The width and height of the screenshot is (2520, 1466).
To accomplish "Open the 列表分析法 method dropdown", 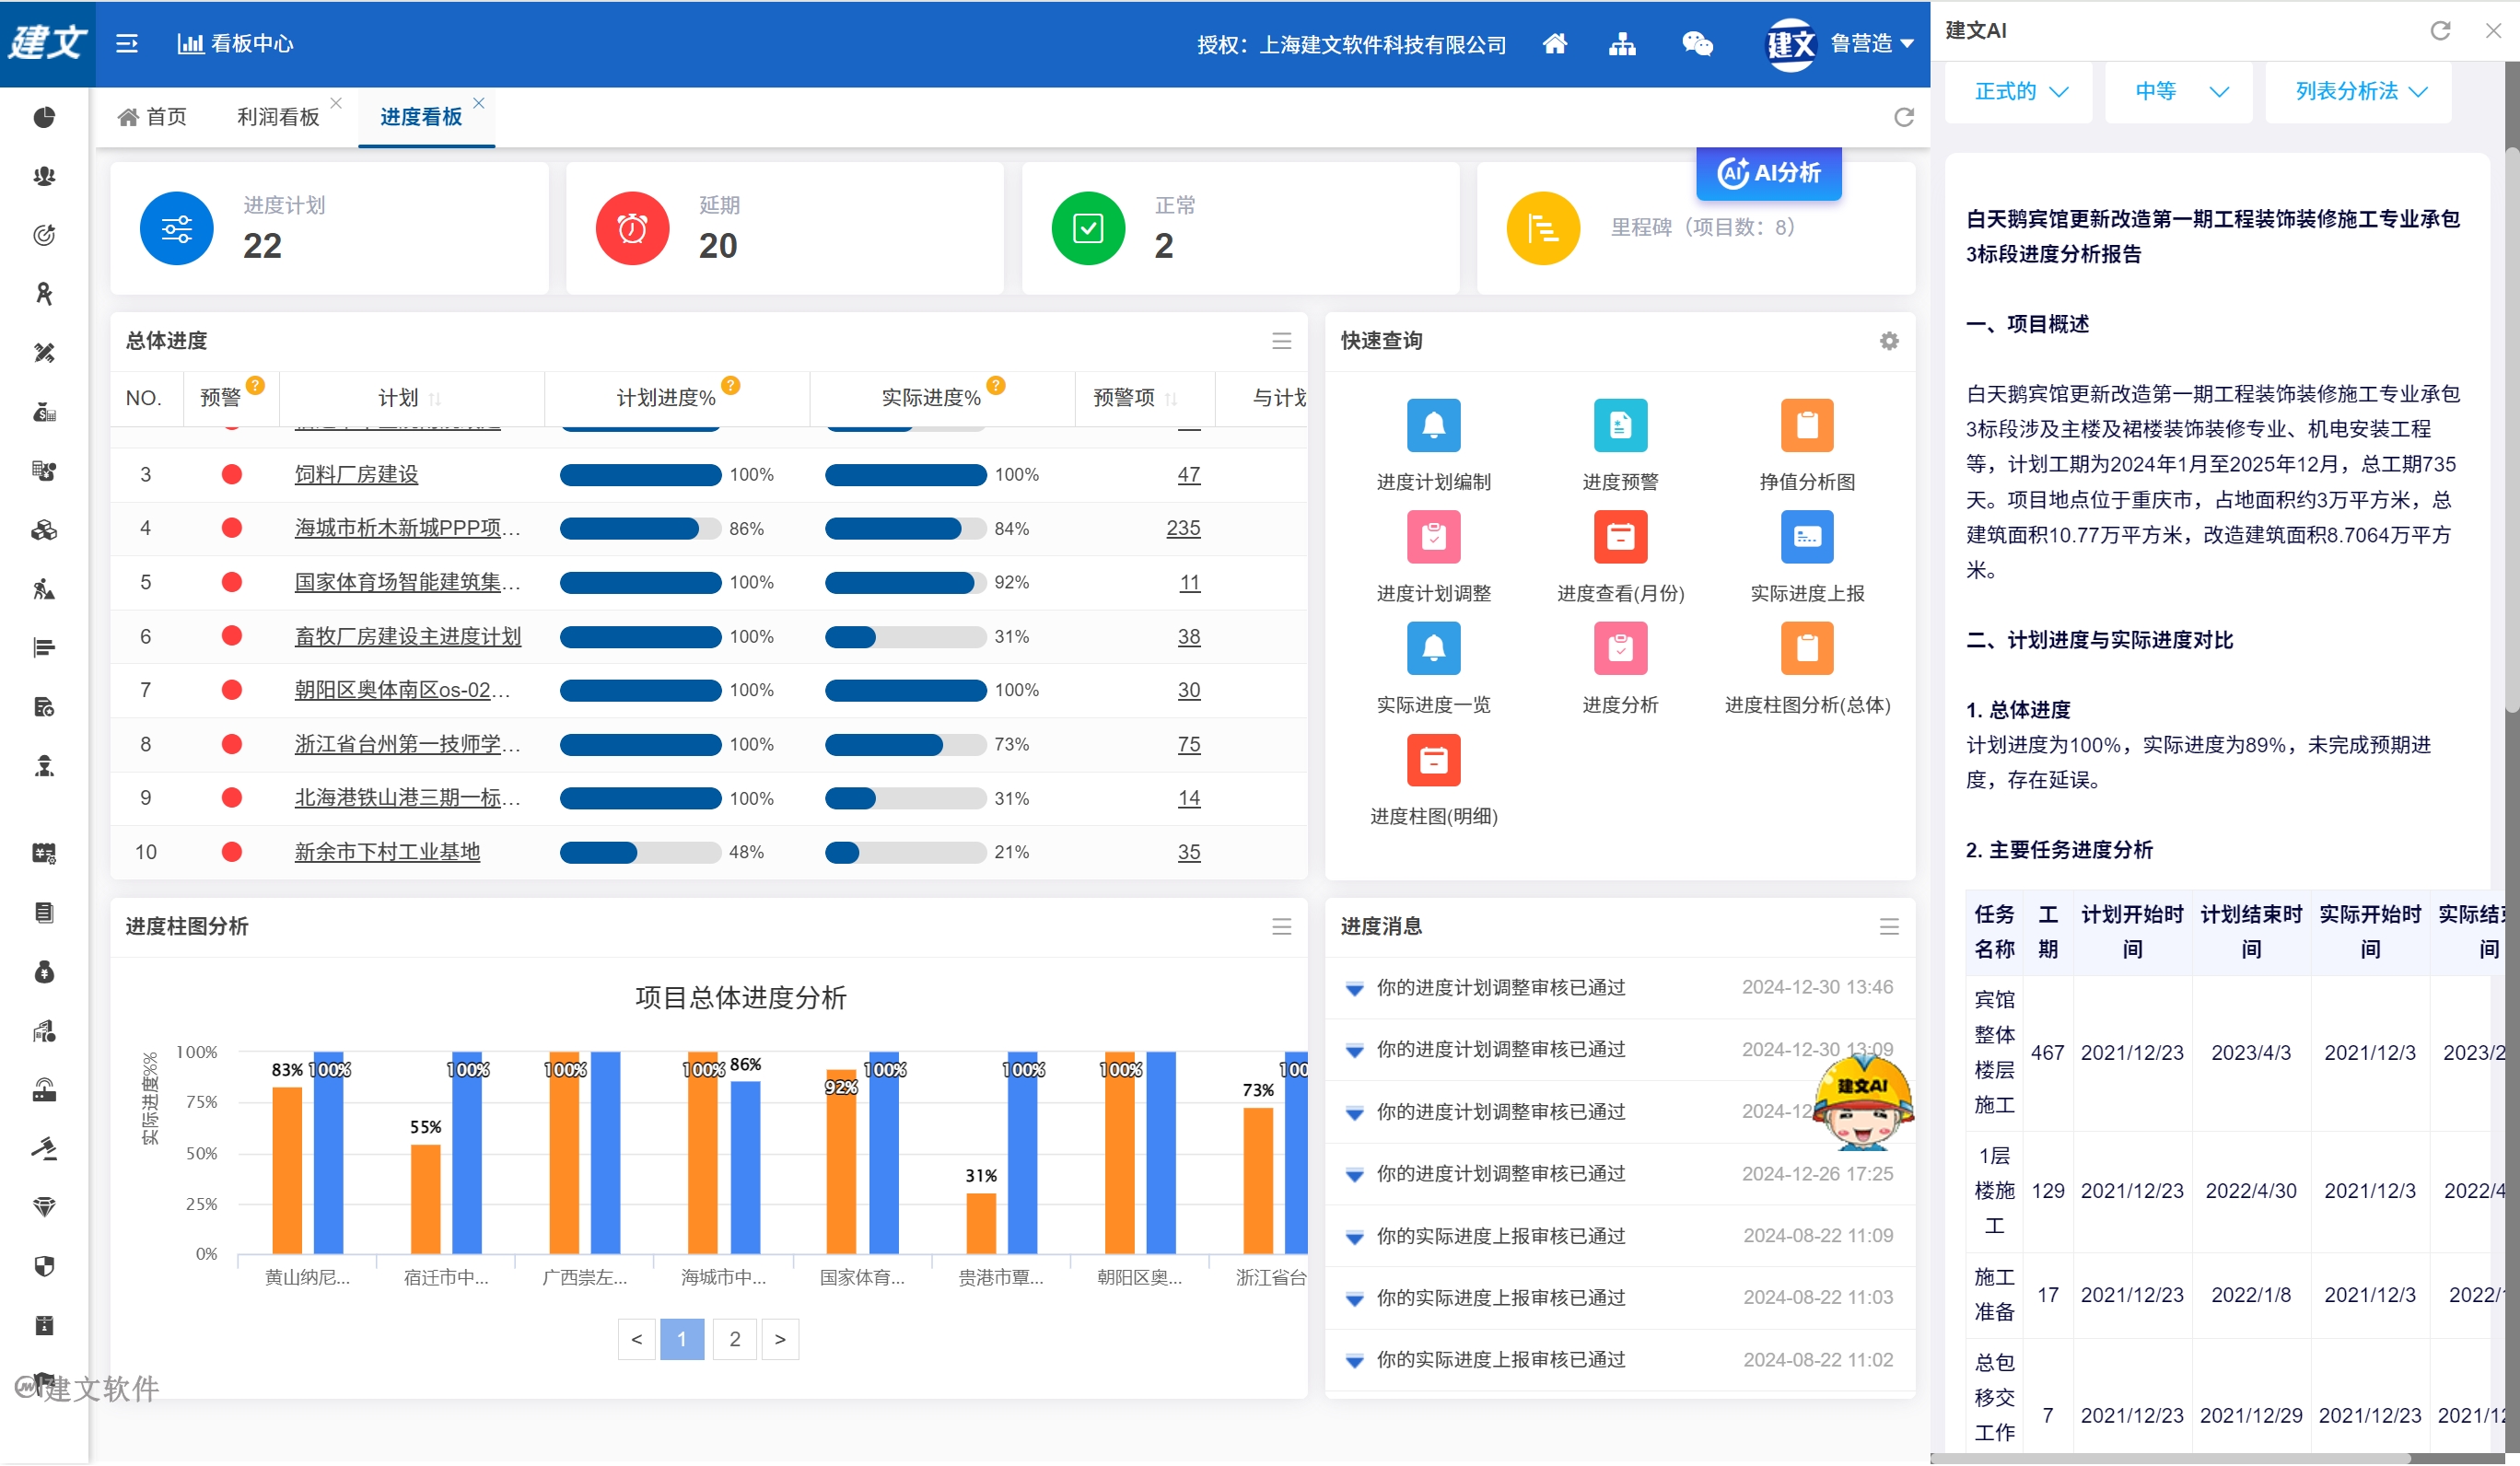I will 2358,91.
